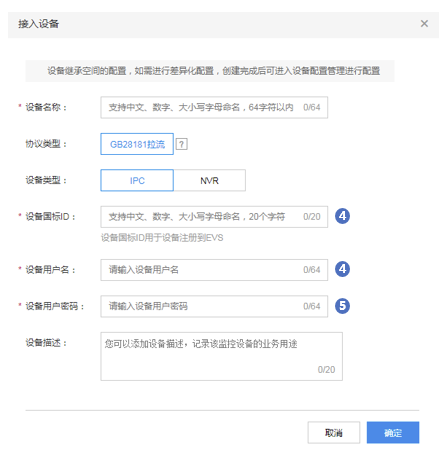Click the 取消 button
This screenshot has width=447, height=451.
[334, 433]
